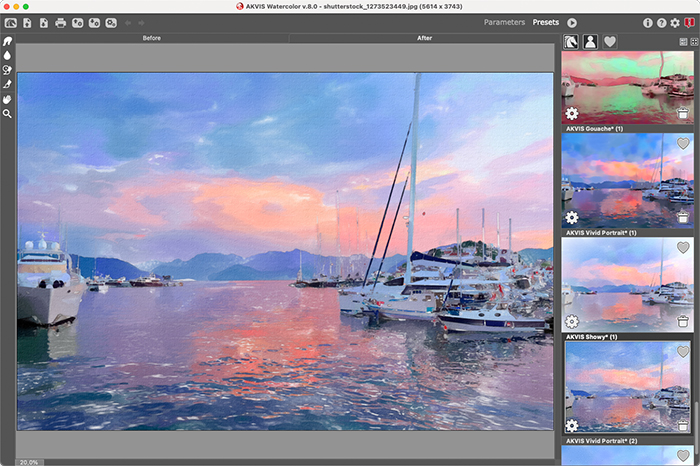Activate the Hand pan tool
The height and width of the screenshot is (466, 700).
[x=8, y=100]
